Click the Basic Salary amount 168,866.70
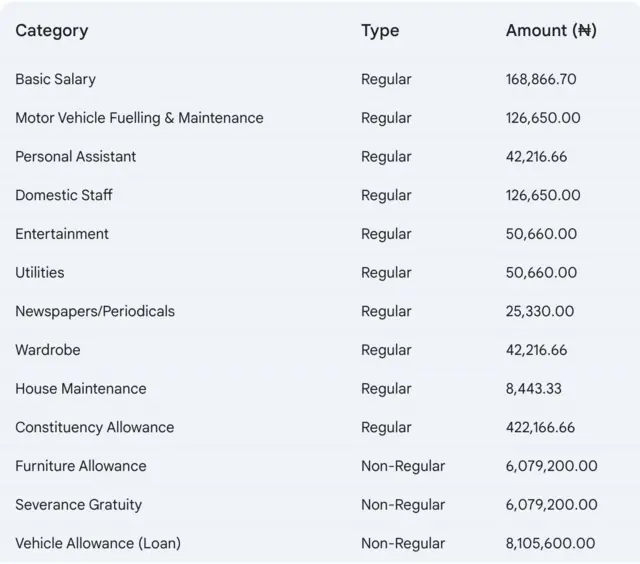This screenshot has height=564, width=640. pyautogui.click(x=541, y=79)
